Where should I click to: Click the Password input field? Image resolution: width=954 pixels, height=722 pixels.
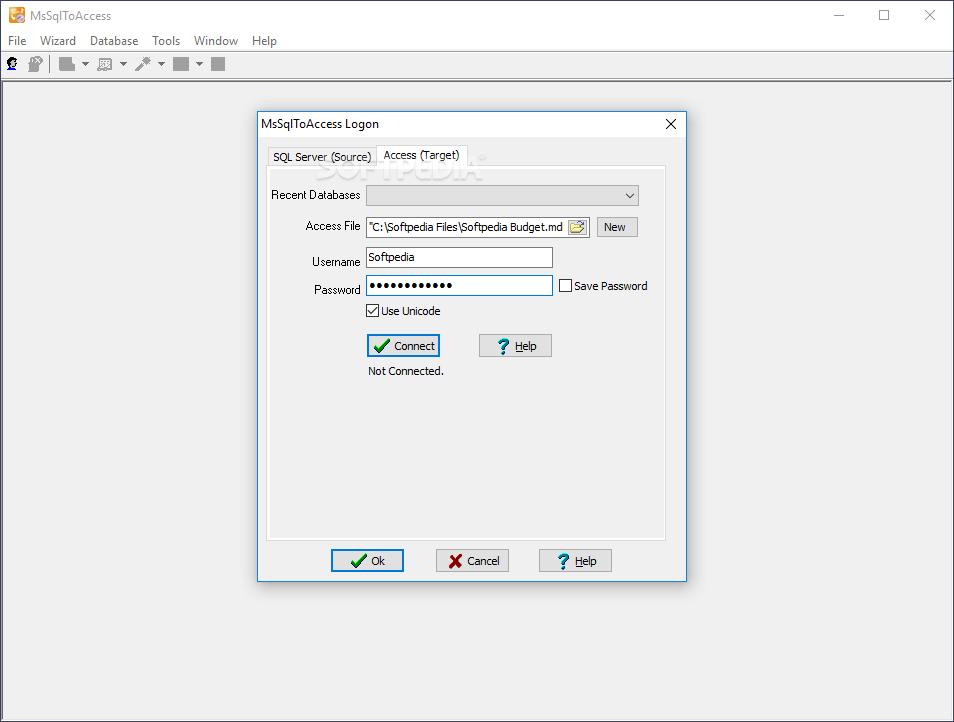pos(459,286)
